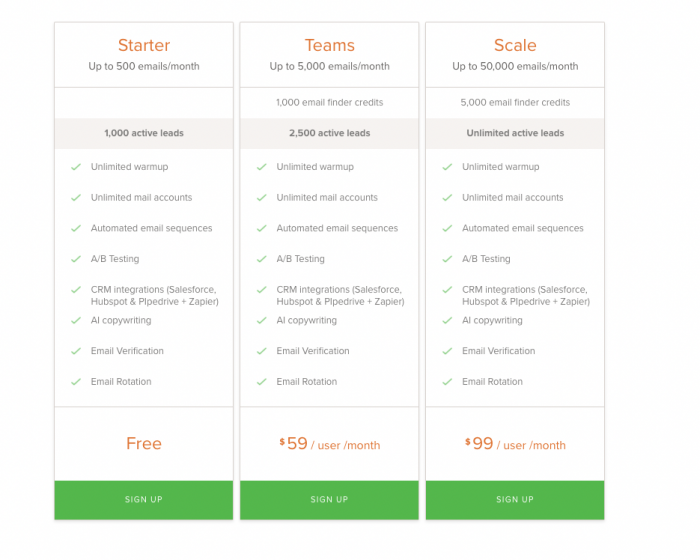Click the 2,500 active leads row
This screenshot has width=700, height=560.
tap(329, 133)
